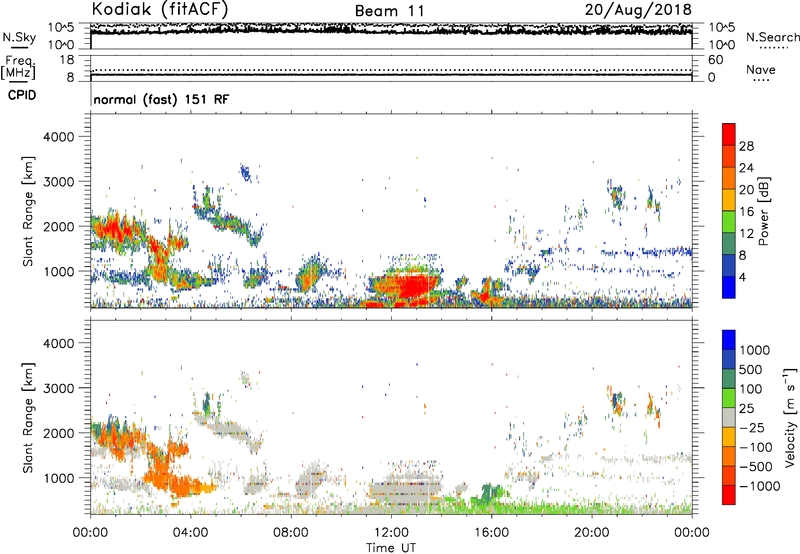Image resolution: width=800 pixels, height=554 pixels.
Task: Click the '16' value on Power scale
Action: click(x=746, y=212)
